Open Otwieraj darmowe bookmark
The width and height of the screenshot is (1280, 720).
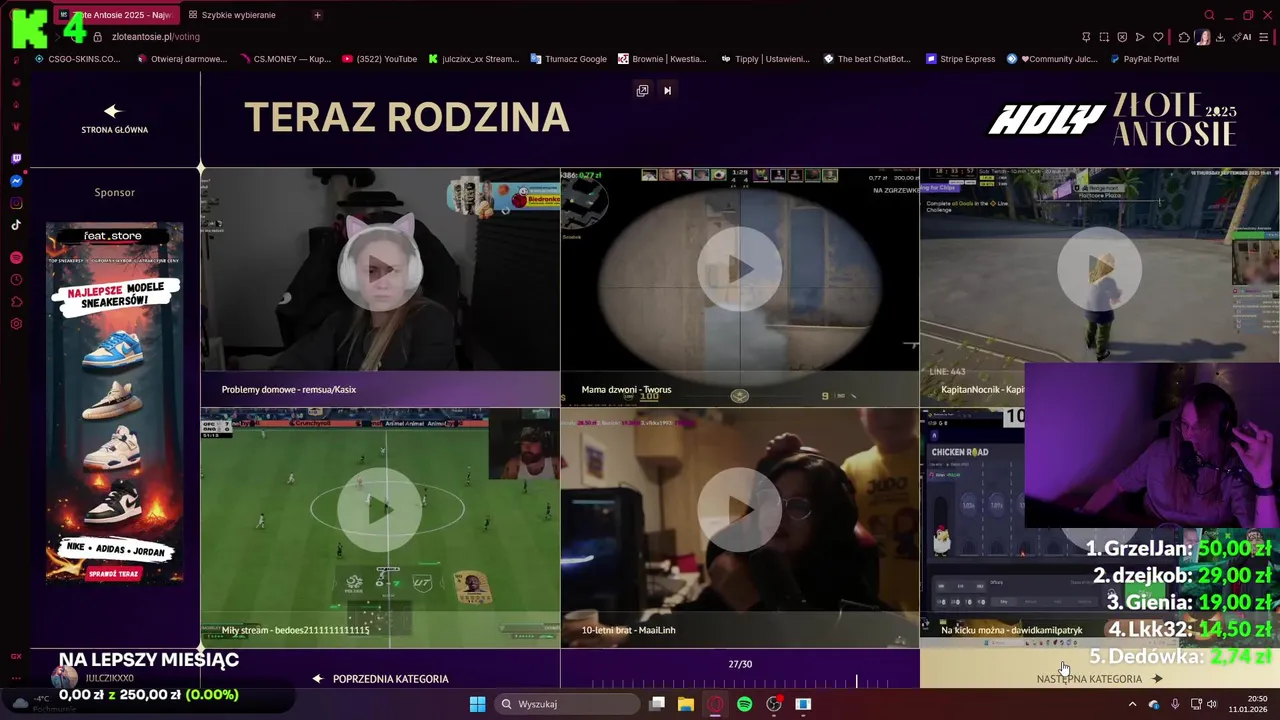tap(182, 59)
